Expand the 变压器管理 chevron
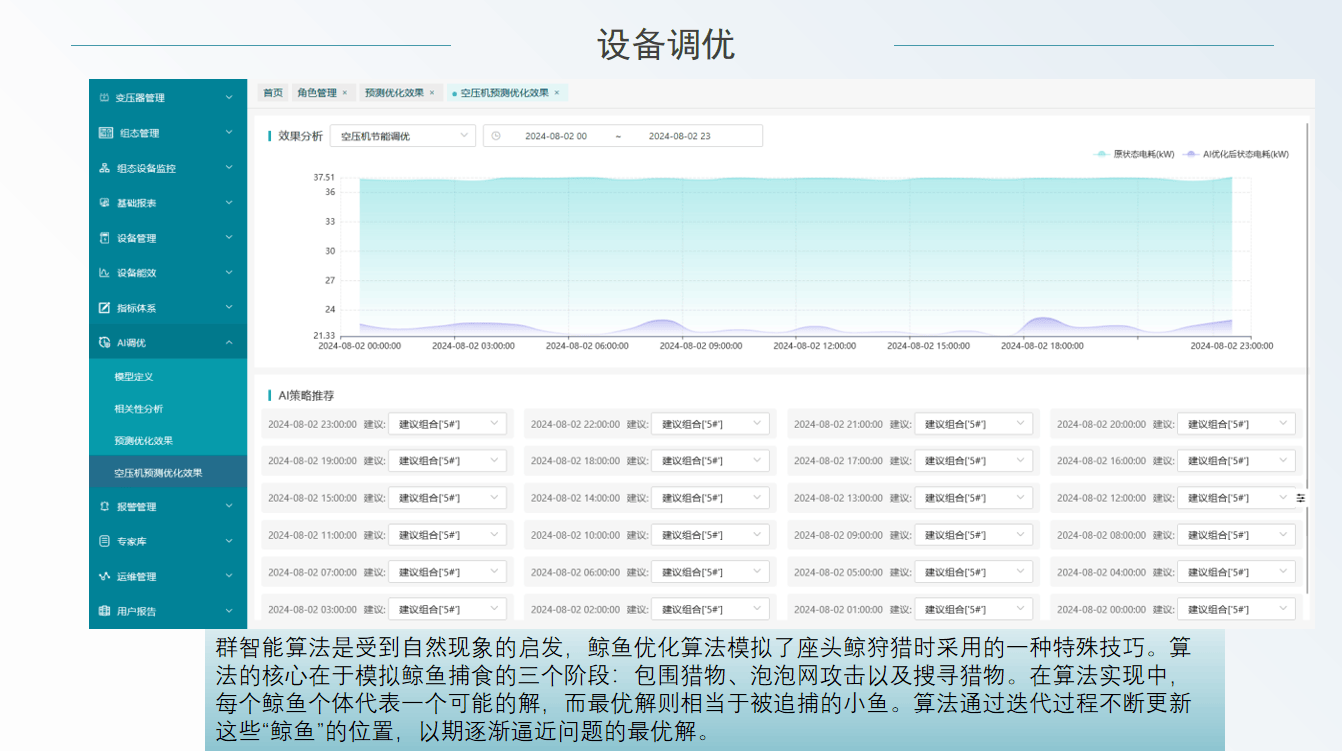Image resolution: width=1342 pixels, height=751 pixels. [229, 98]
